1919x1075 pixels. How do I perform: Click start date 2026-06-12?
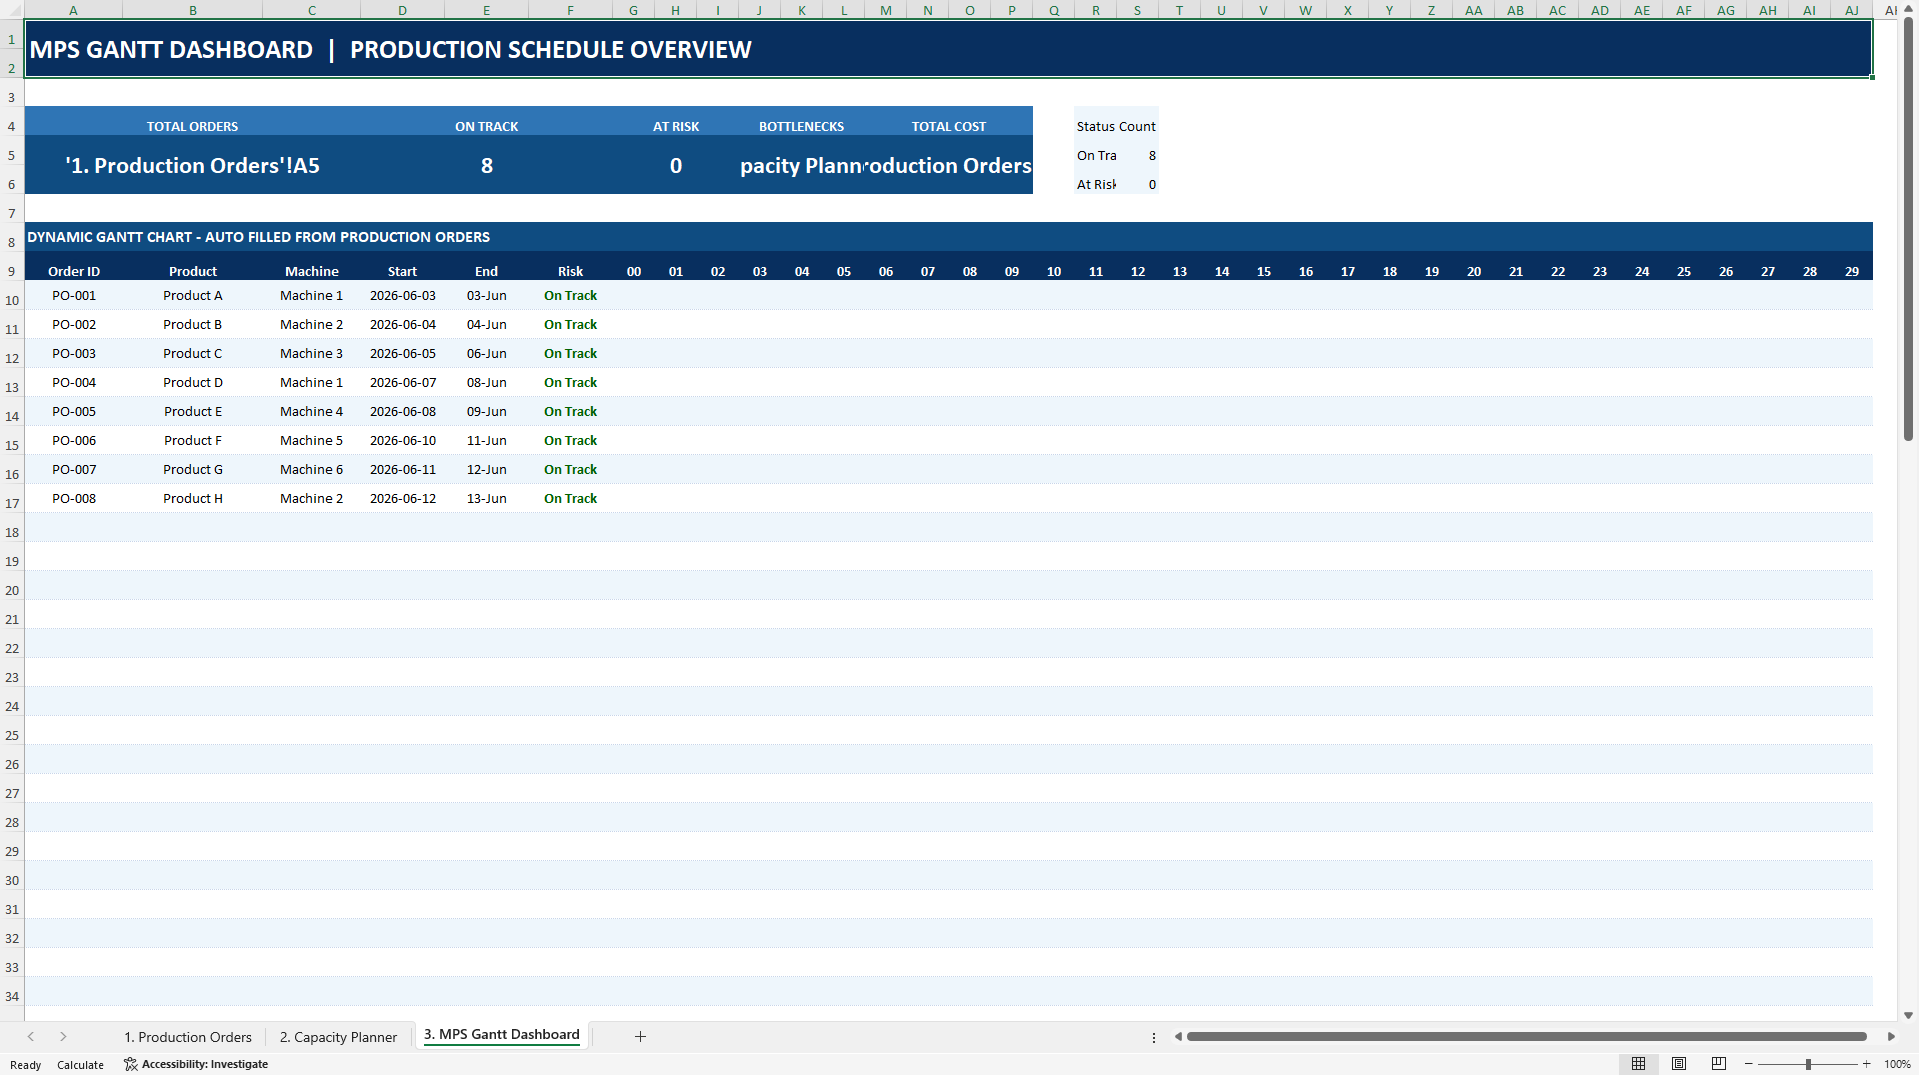(402, 498)
